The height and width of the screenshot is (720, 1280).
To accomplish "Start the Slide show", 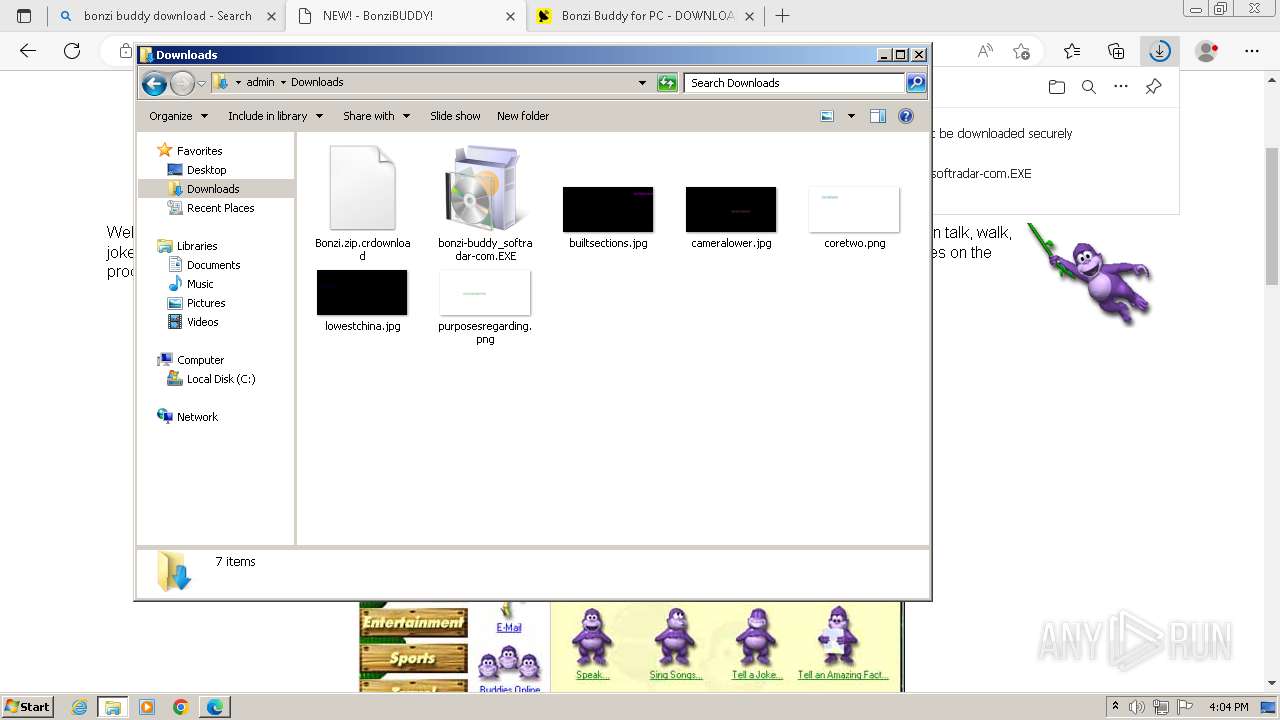I will (x=455, y=116).
